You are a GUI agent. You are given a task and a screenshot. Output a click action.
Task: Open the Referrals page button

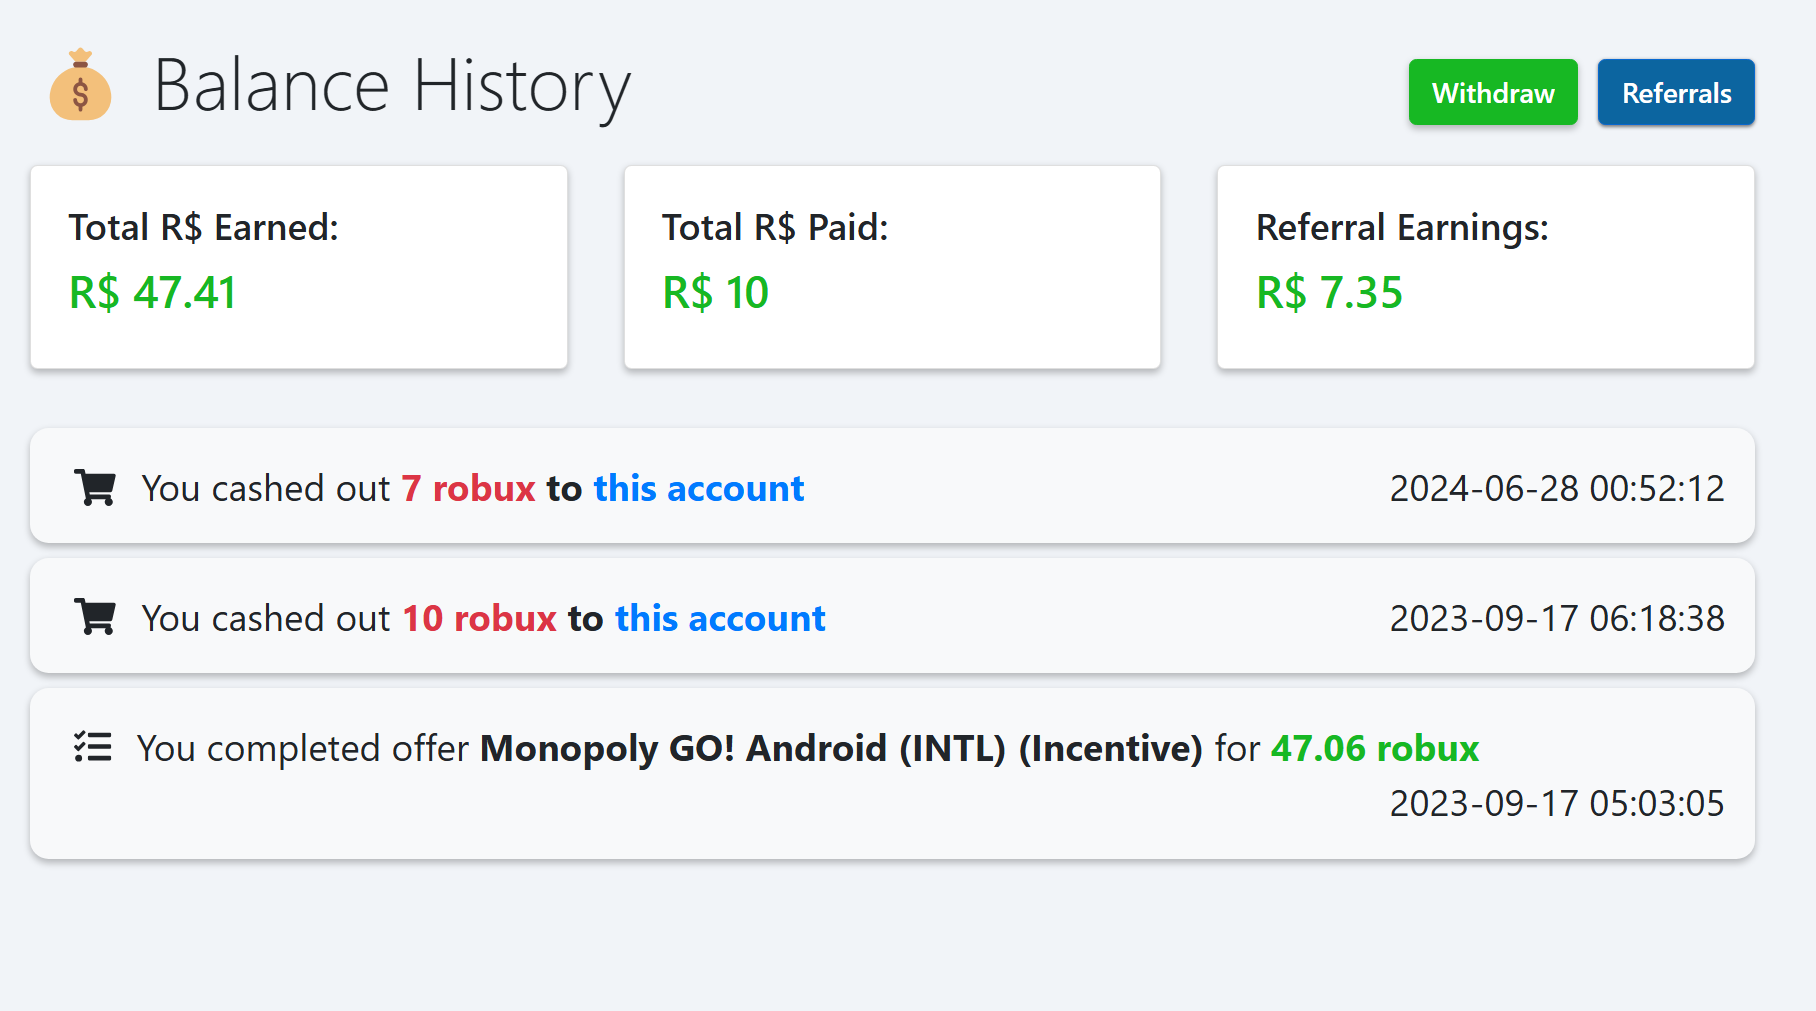click(x=1676, y=93)
